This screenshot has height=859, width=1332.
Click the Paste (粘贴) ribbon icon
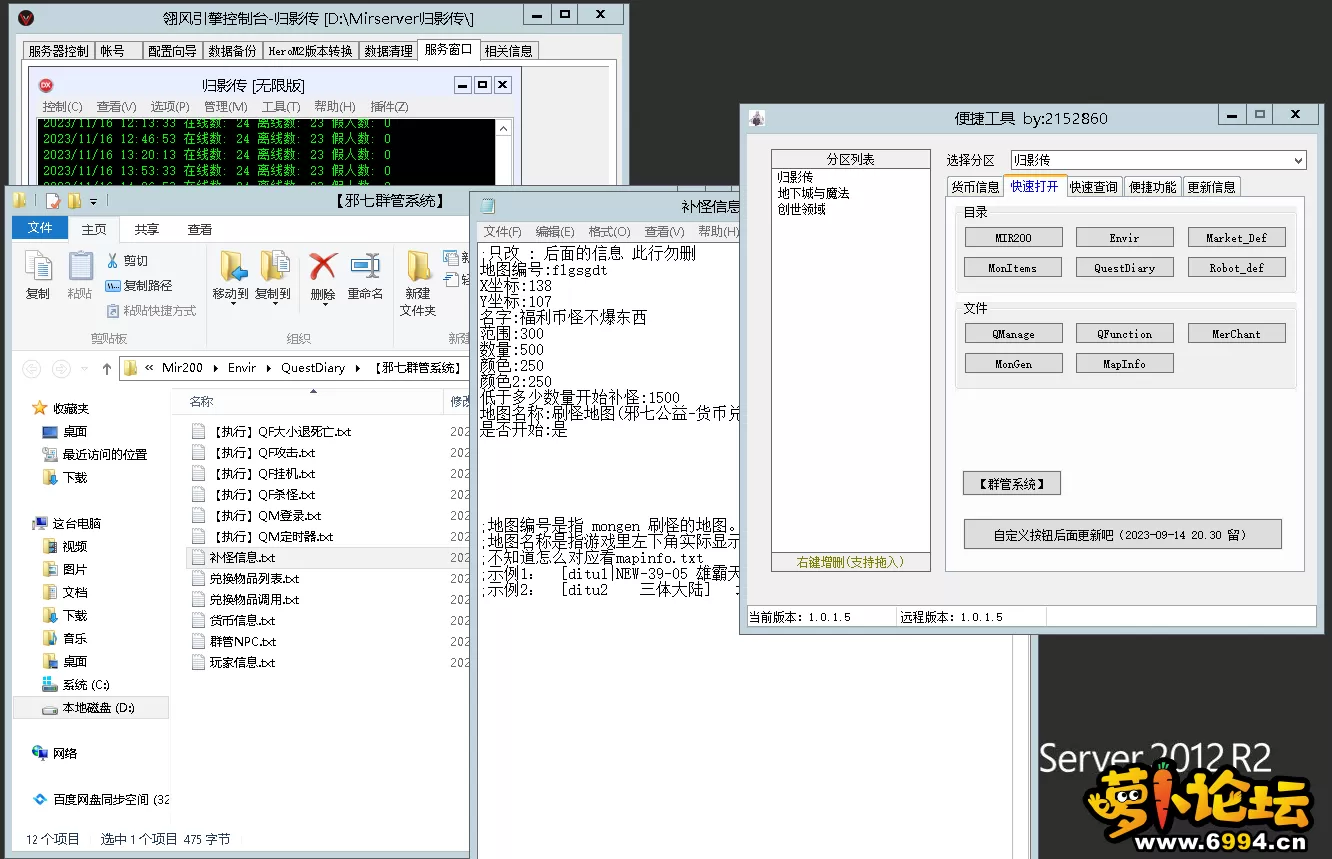click(x=80, y=275)
